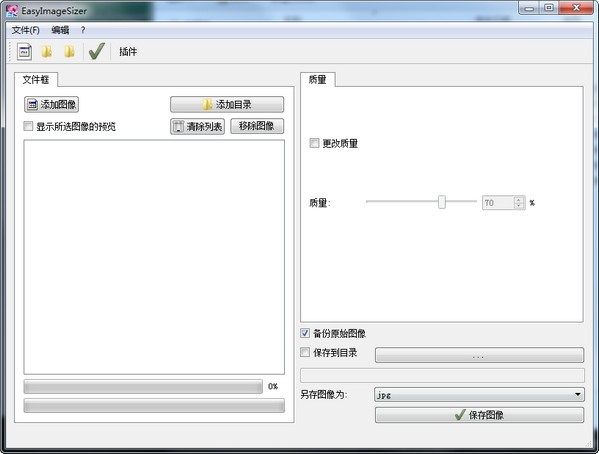The image size is (599, 454).
Task: Click the 移除图像 button
Action: click(x=257, y=126)
